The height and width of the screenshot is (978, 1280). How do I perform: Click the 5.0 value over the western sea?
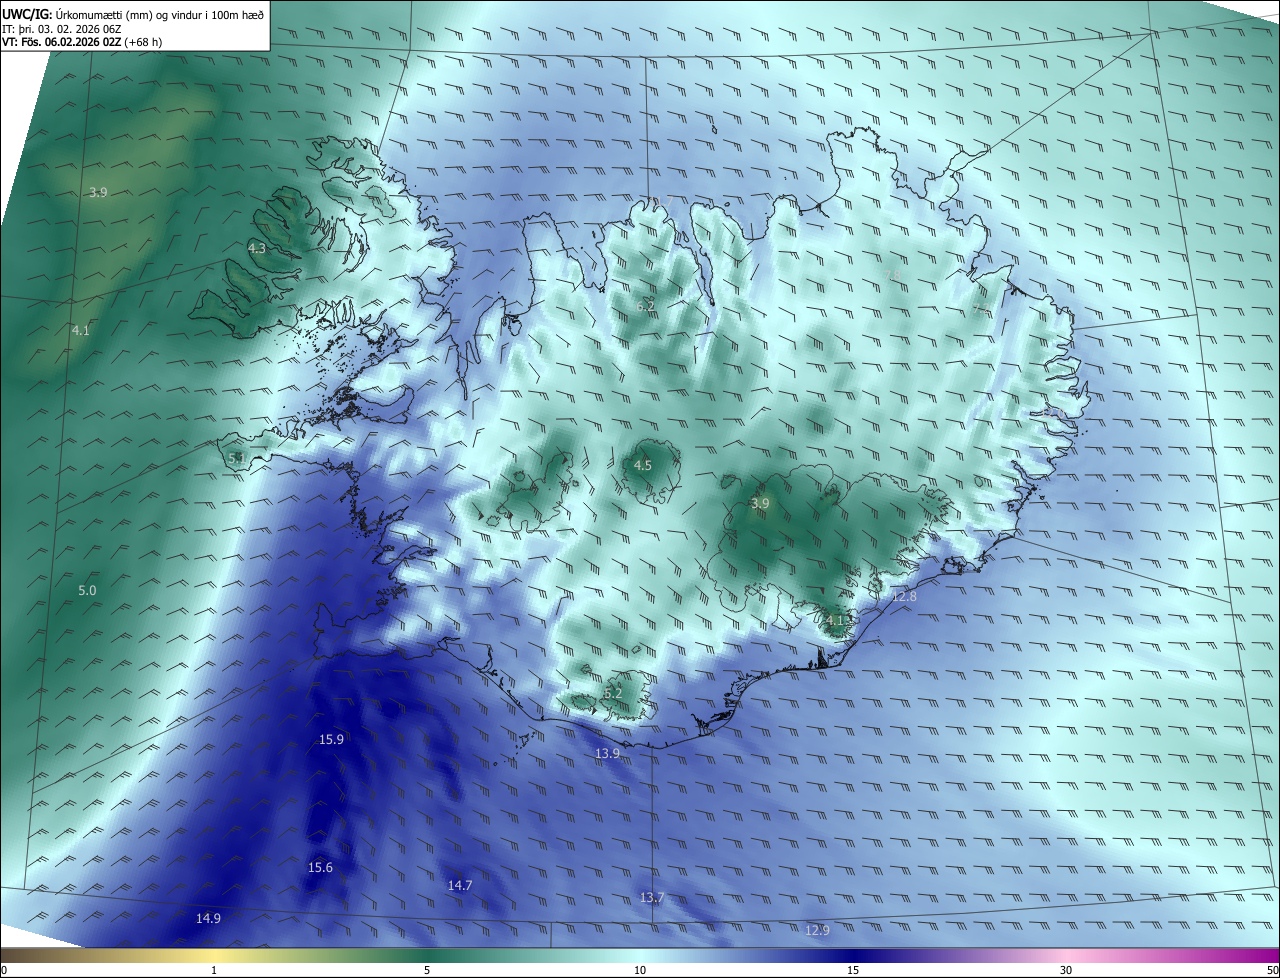point(87,591)
